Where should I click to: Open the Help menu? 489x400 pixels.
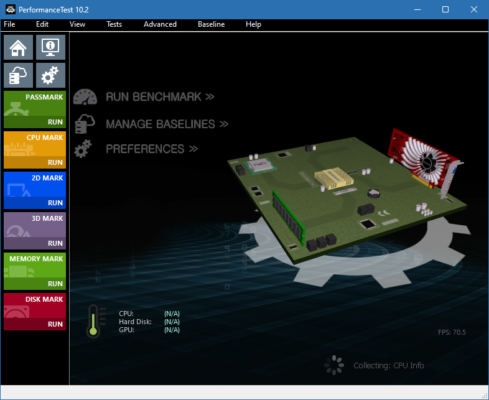coord(253,24)
